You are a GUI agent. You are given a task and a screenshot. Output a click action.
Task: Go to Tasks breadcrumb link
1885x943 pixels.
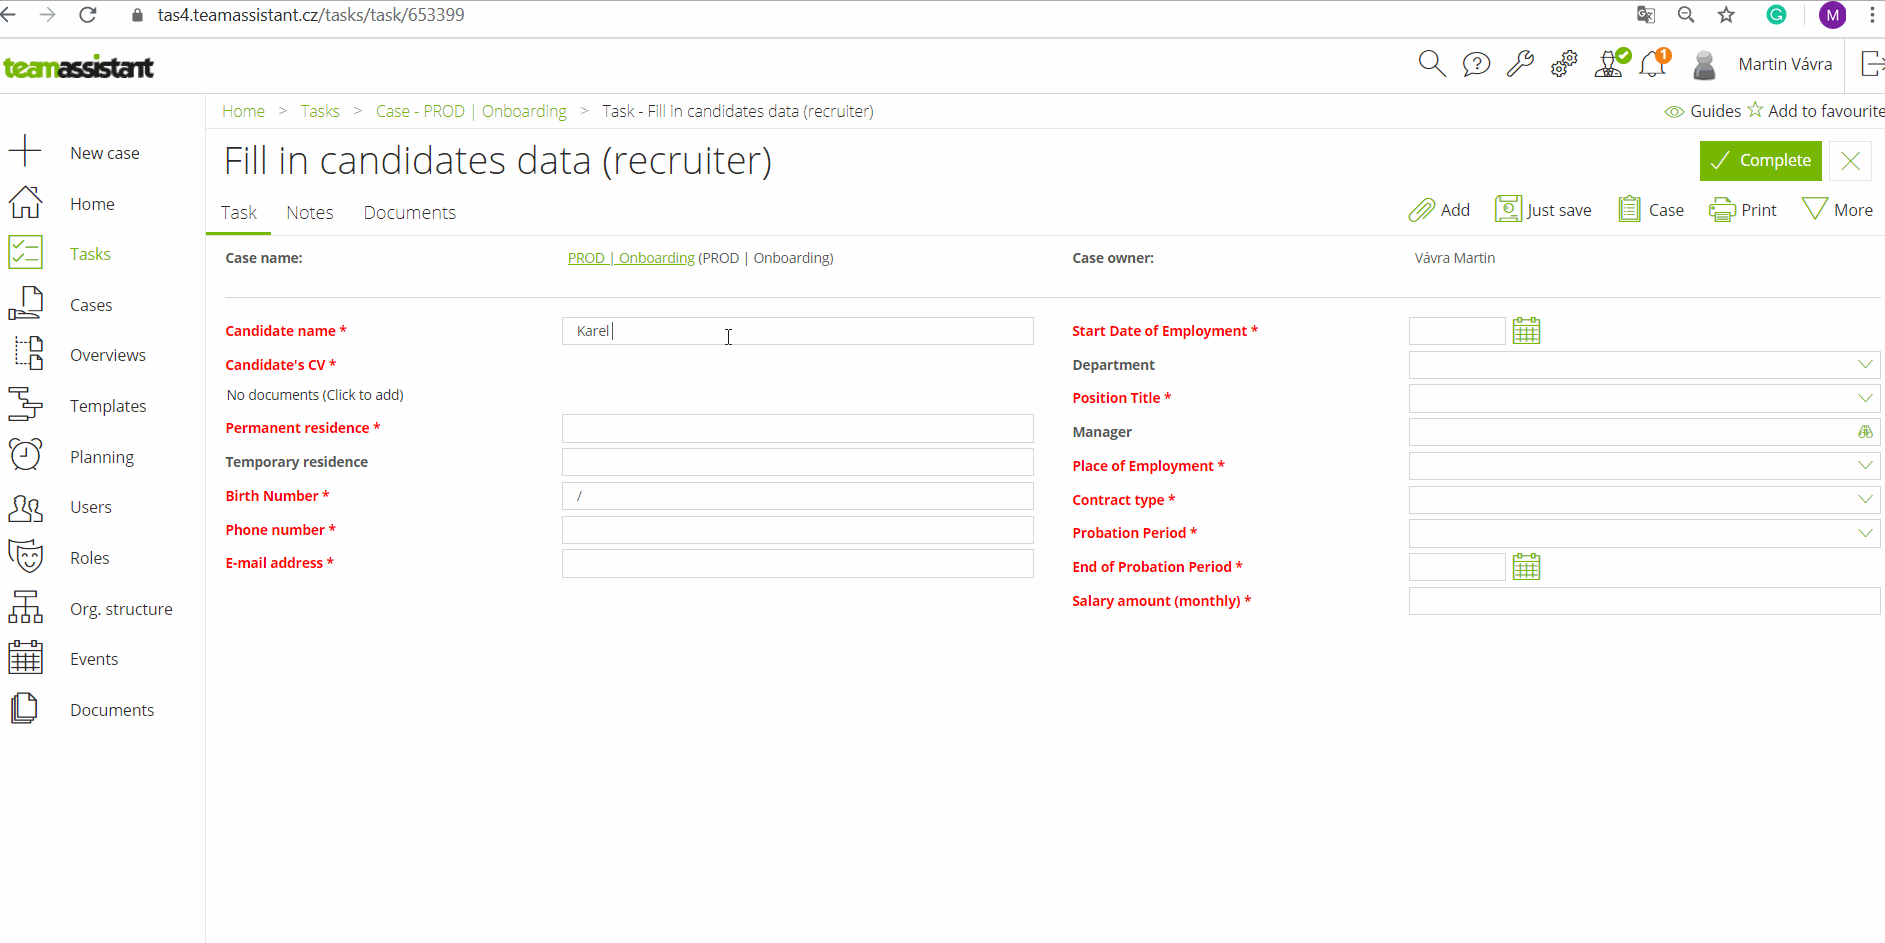(x=320, y=111)
